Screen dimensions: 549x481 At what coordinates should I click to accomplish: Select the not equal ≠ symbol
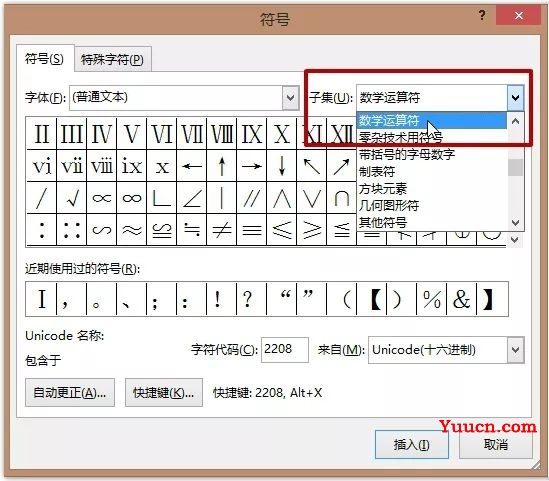(222, 230)
